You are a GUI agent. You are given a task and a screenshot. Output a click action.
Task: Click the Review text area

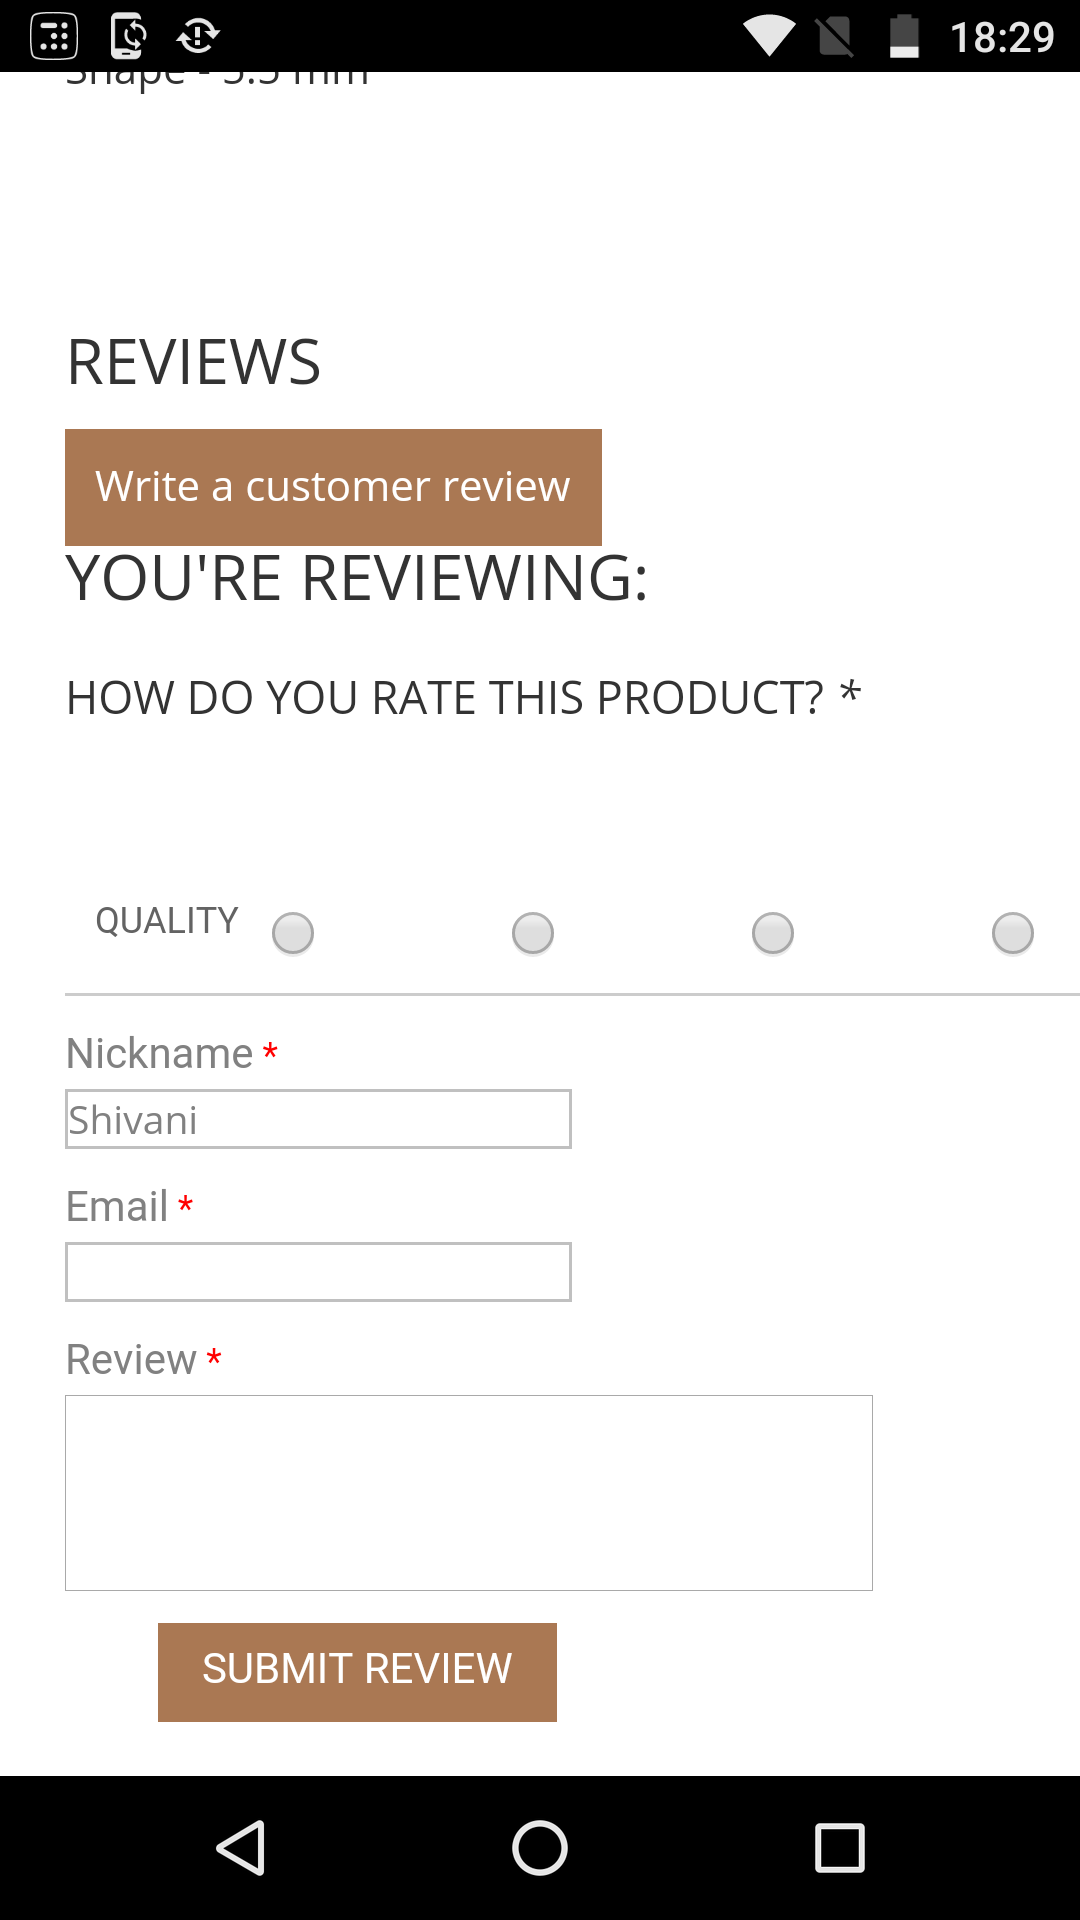pos(468,1492)
